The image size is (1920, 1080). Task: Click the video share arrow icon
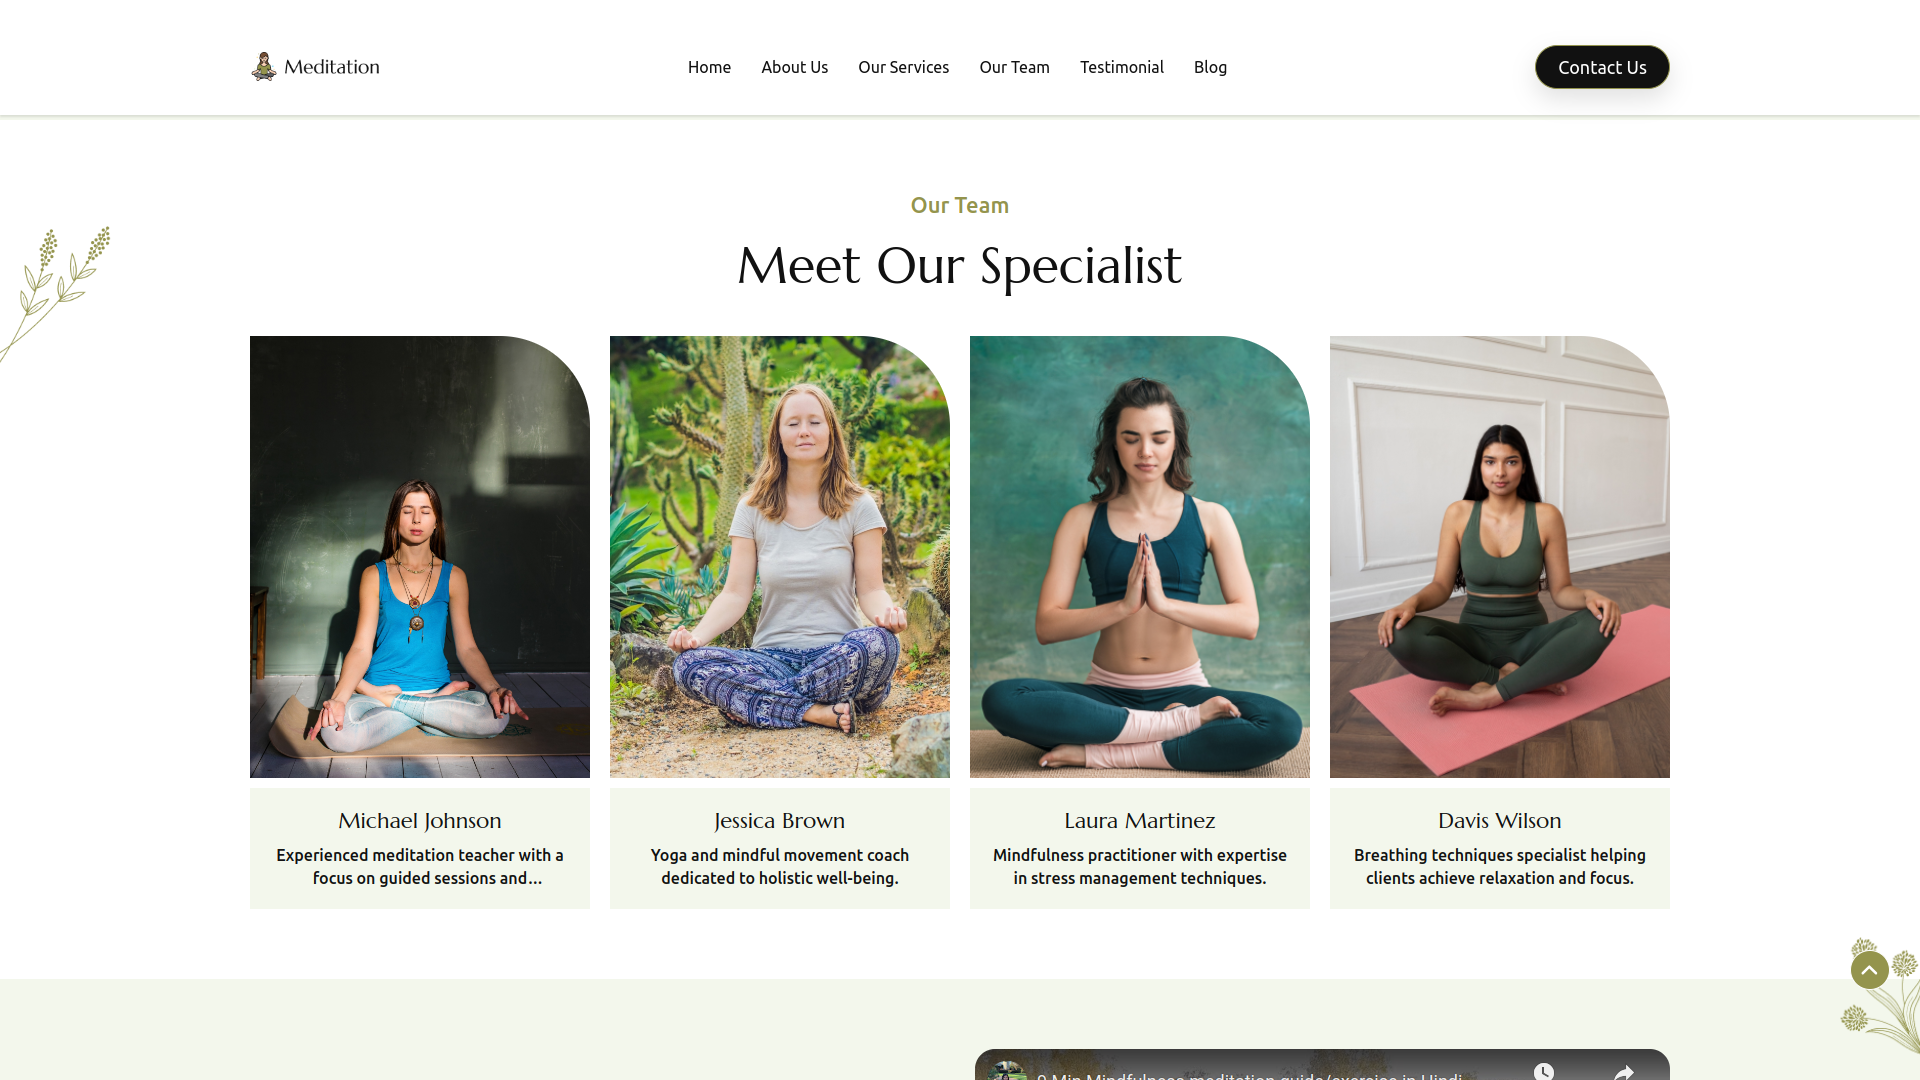click(x=1624, y=1072)
